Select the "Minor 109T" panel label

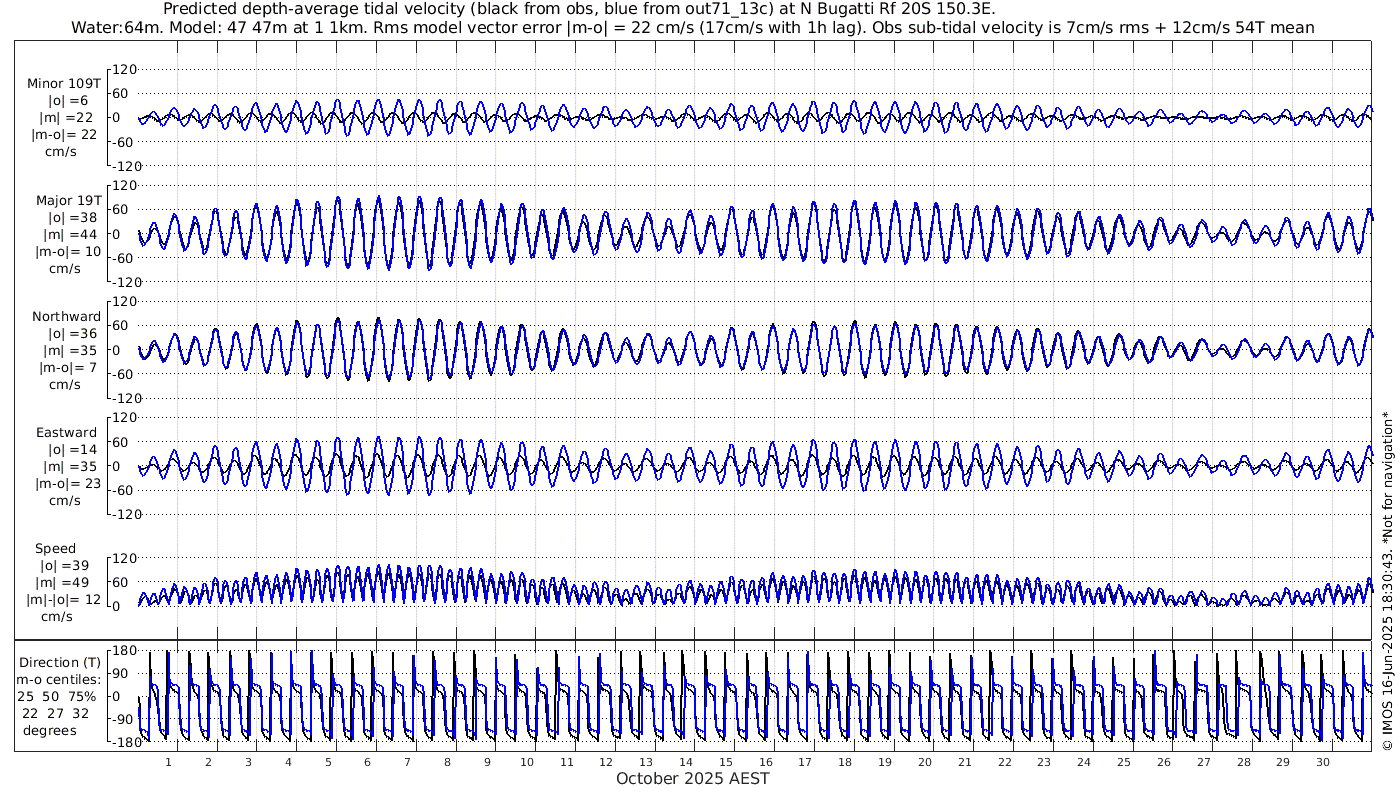click(64, 84)
